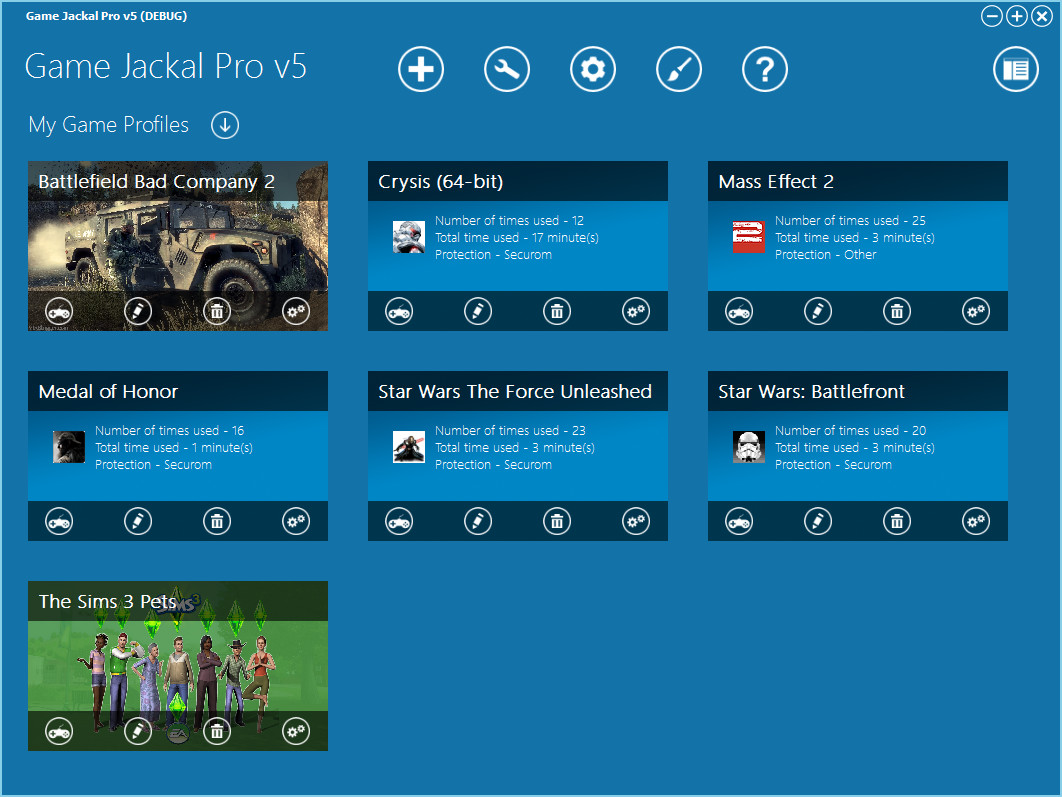Edit Star Wars: Battlefront profile

pyautogui.click(x=818, y=521)
